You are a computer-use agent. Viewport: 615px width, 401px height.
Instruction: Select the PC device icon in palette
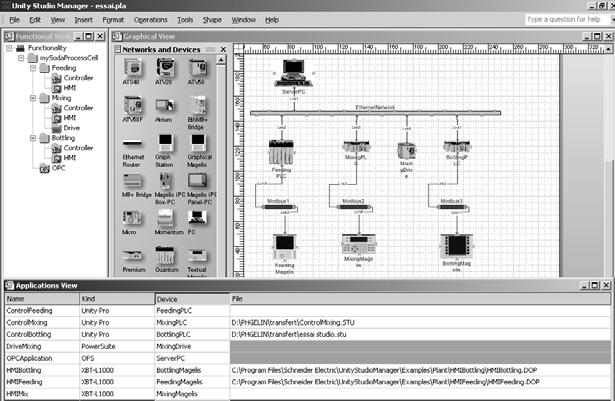[197, 218]
